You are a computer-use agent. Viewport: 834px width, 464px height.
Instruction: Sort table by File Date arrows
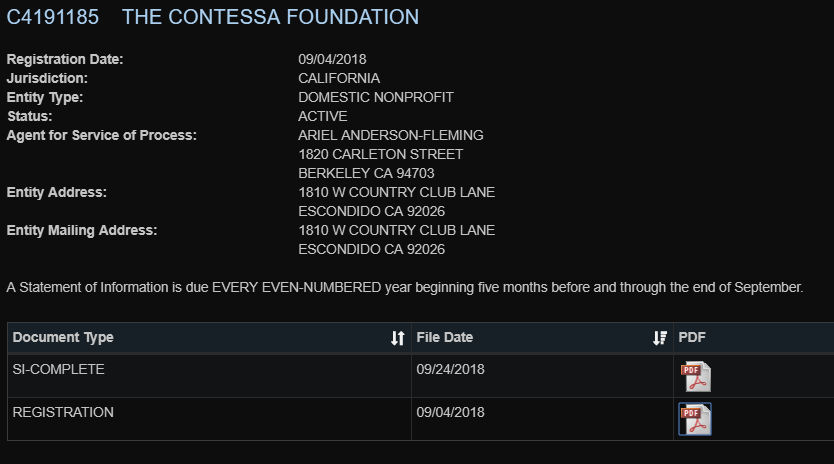point(660,338)
